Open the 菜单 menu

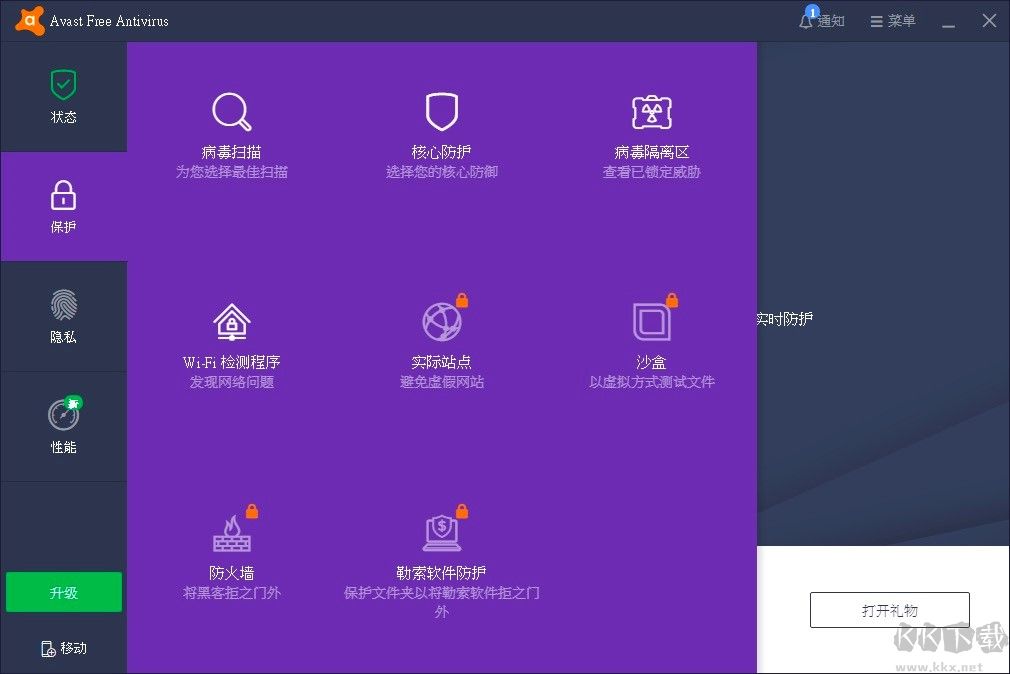point(891,20)
